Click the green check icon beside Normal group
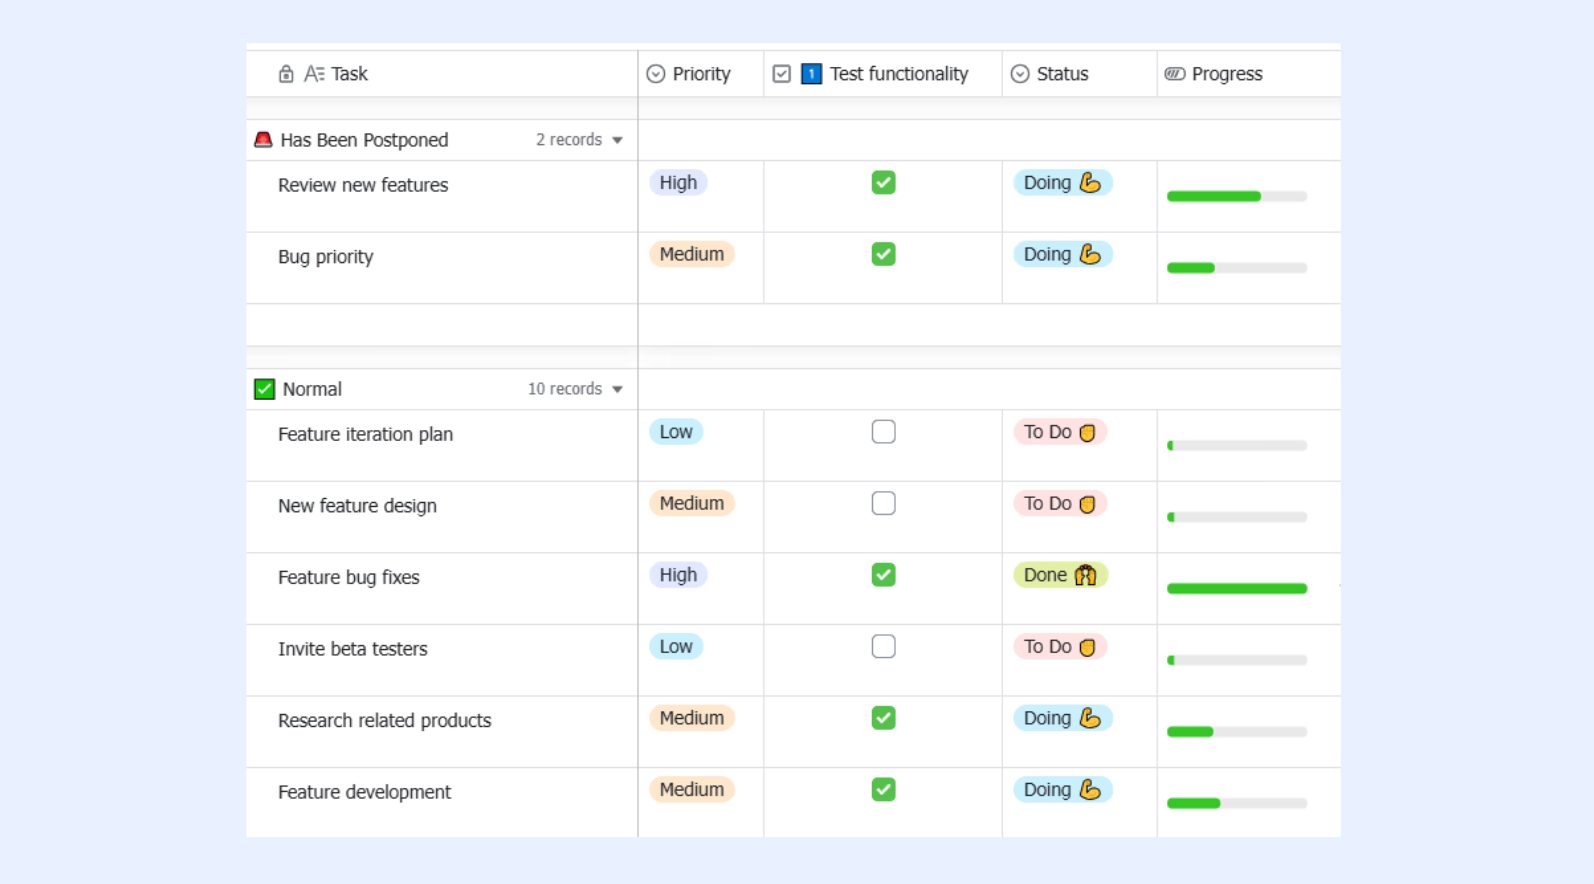 coord(264,389)
